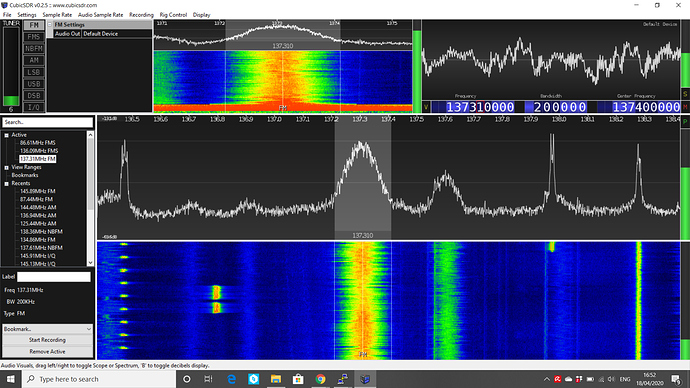Screen dimensions: 690x388
Task: Open the Bookmark dropdown
Action: point(48,329)
